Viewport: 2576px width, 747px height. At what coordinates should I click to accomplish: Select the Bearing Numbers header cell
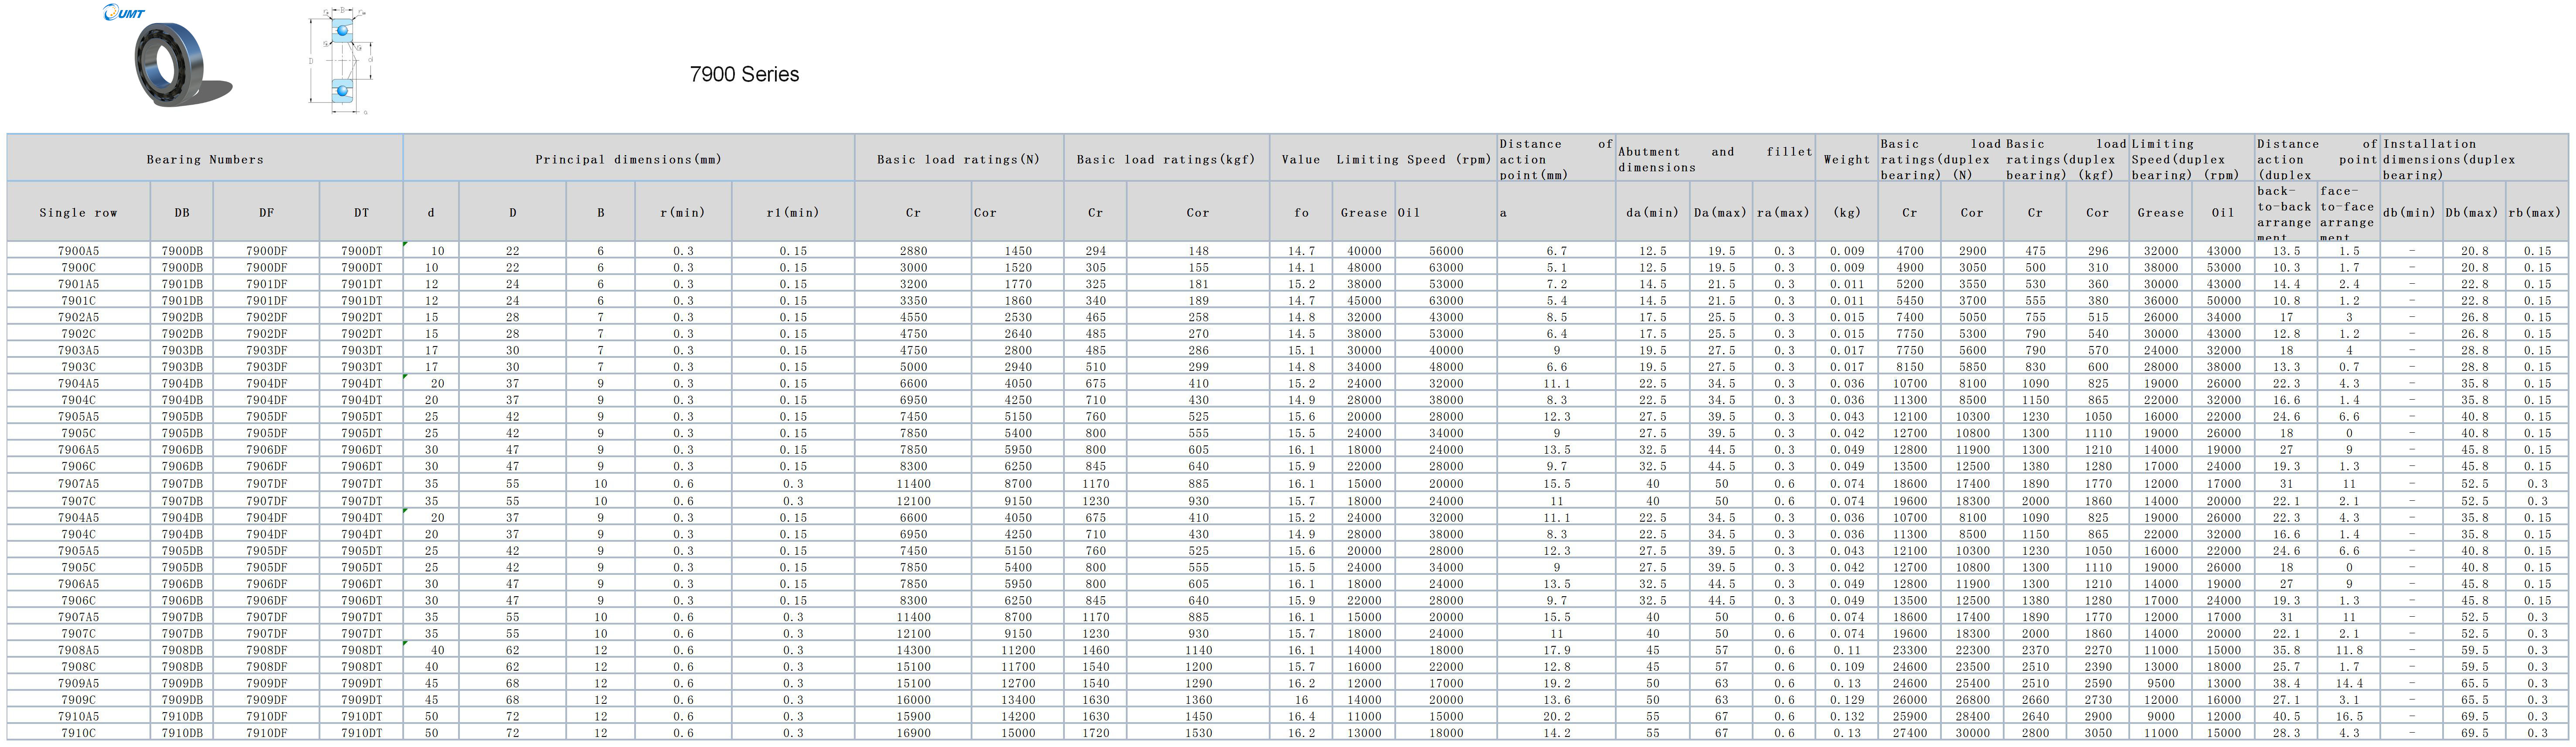pos(205,159)
